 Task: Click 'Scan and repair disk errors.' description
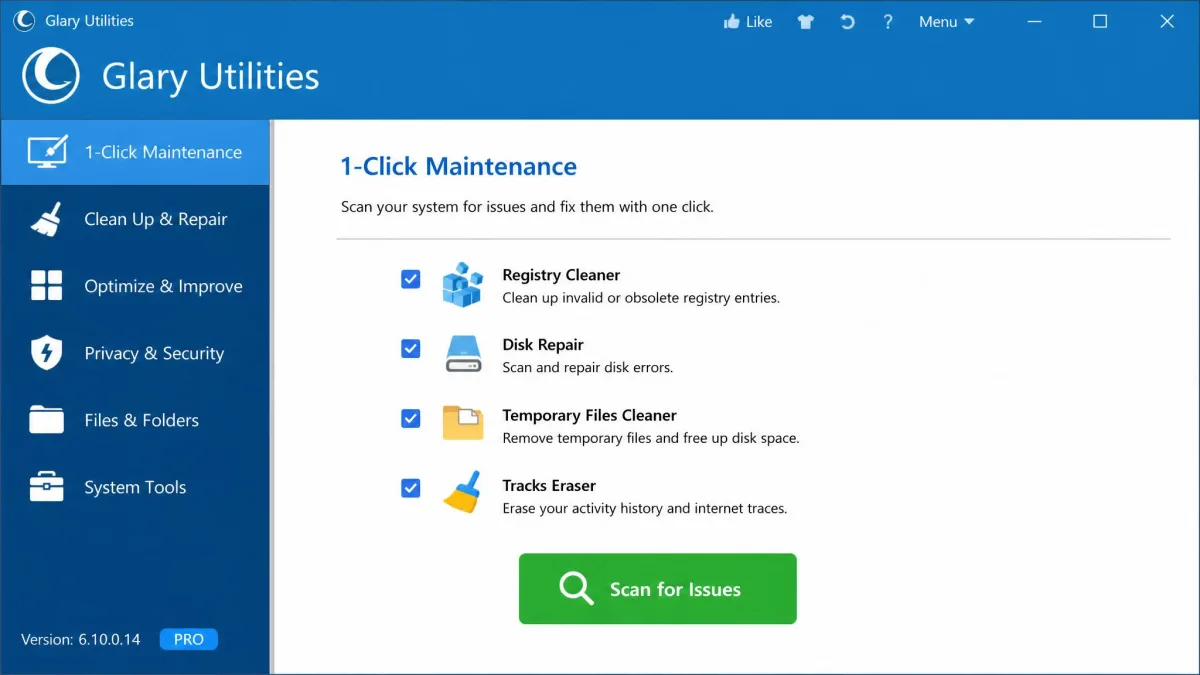pos(588,367)
